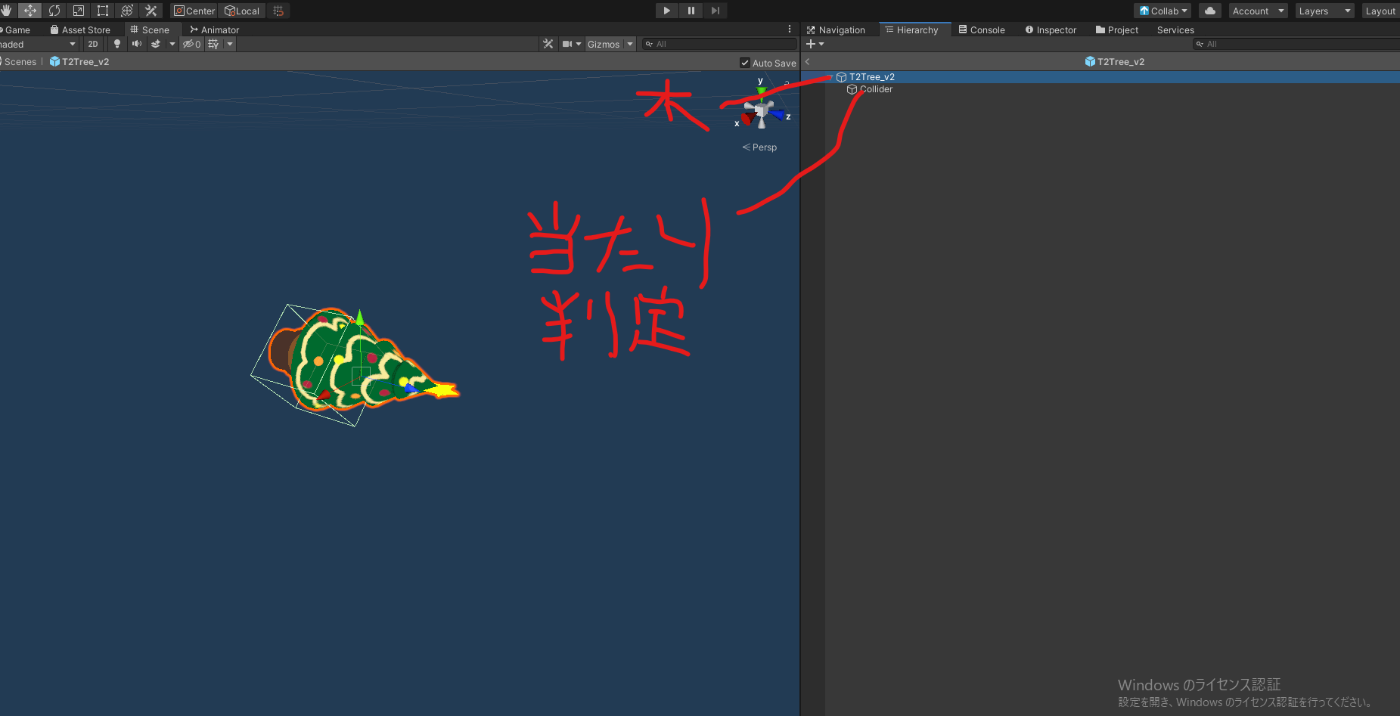The image size is (1400, 716).
Task: Open the Account dropdown
Action: click(x=1257, y=11)
